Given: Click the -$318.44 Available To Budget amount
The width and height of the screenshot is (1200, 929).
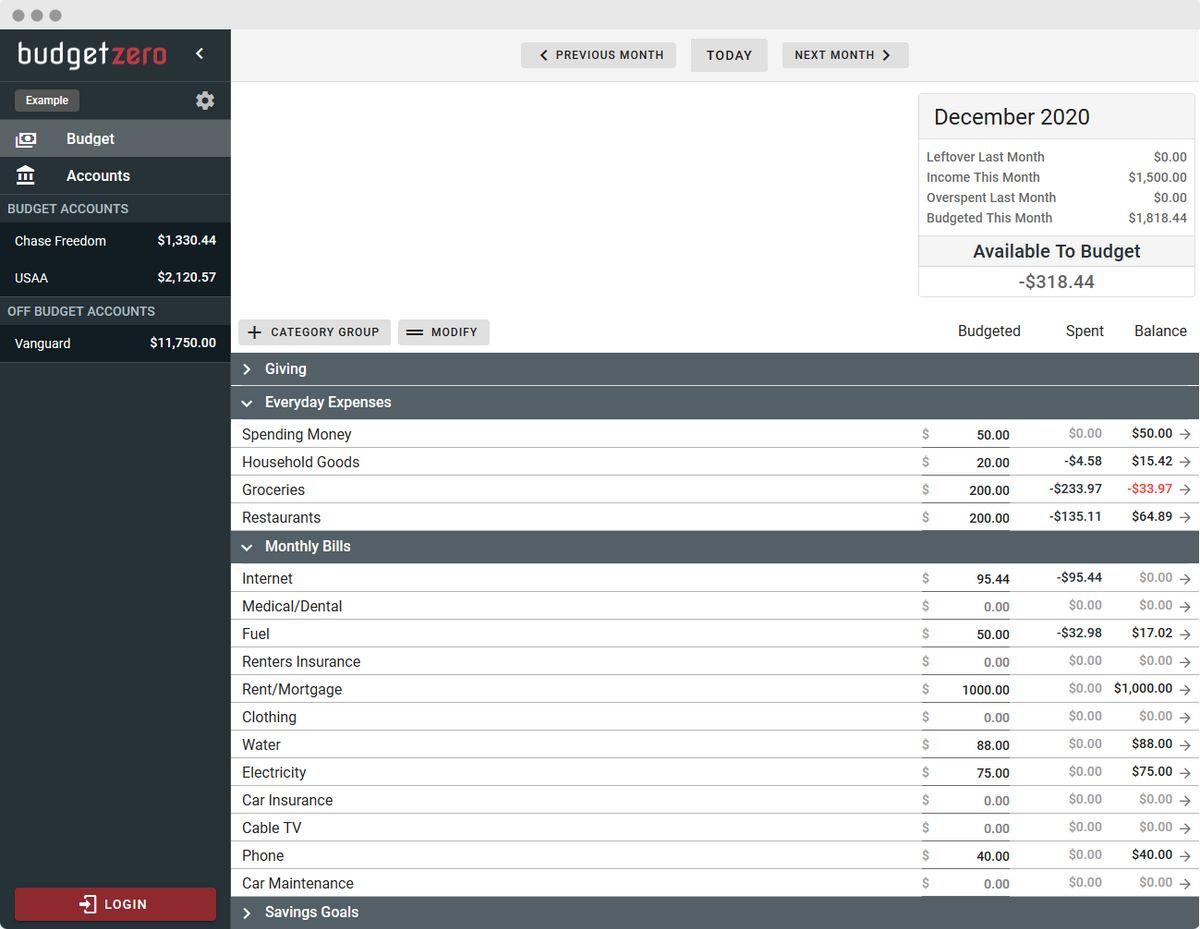Looking at the screenshot, I should pos(1056,282).
